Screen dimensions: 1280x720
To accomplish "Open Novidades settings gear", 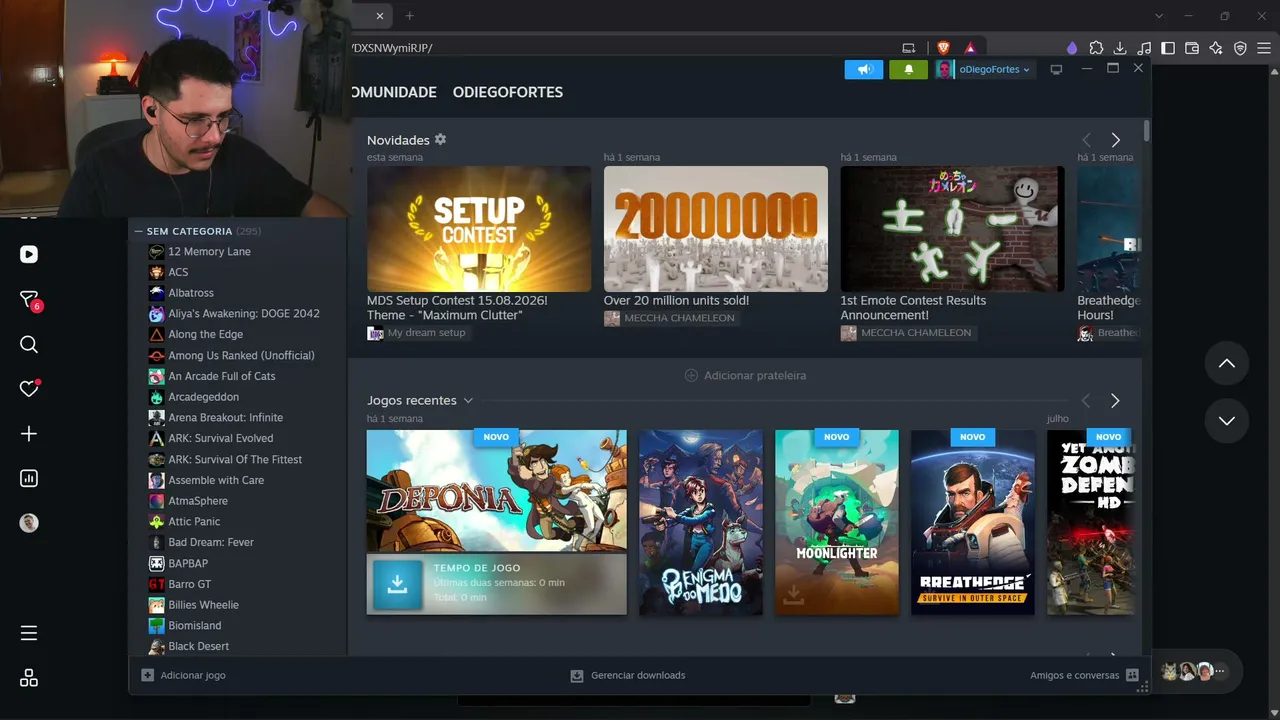I will 440,139.
